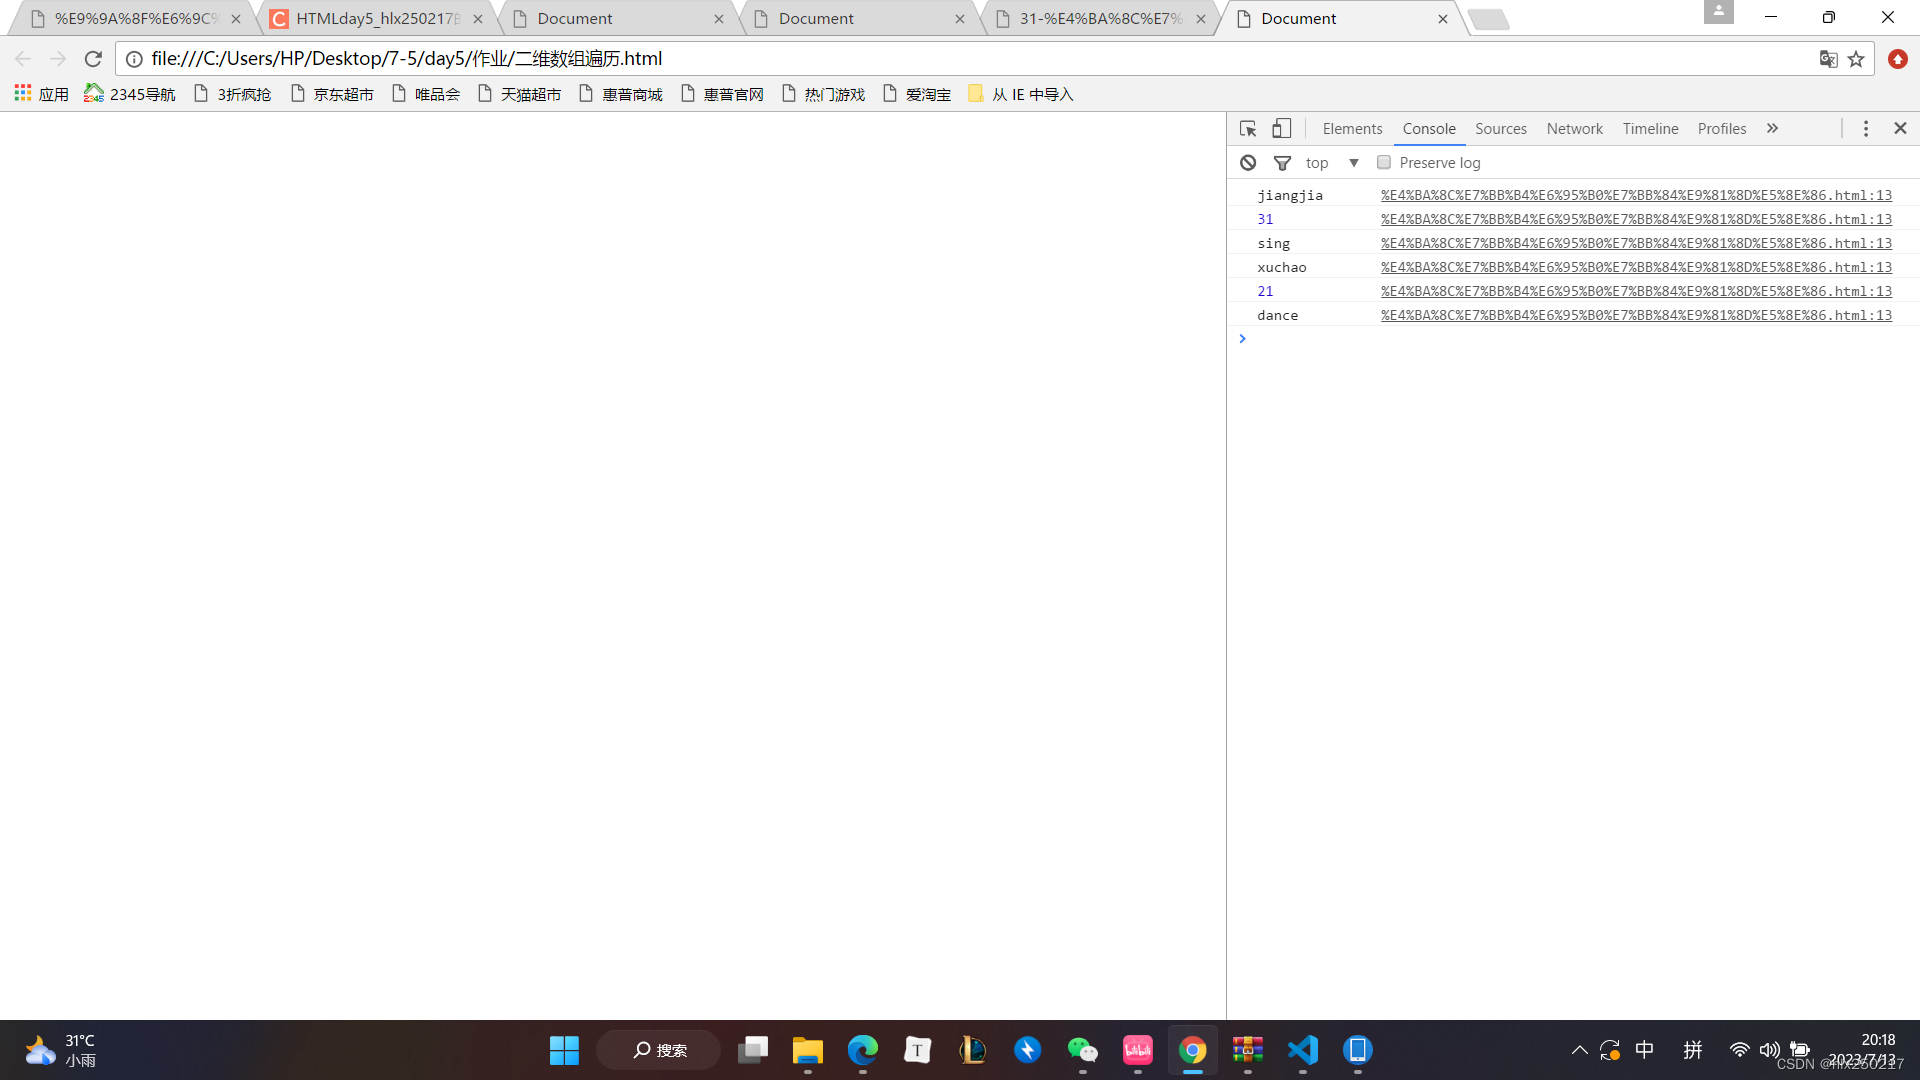1920x1080 pixels.
Task: Click the inspect element picker icon
Action: point(1248,129)
